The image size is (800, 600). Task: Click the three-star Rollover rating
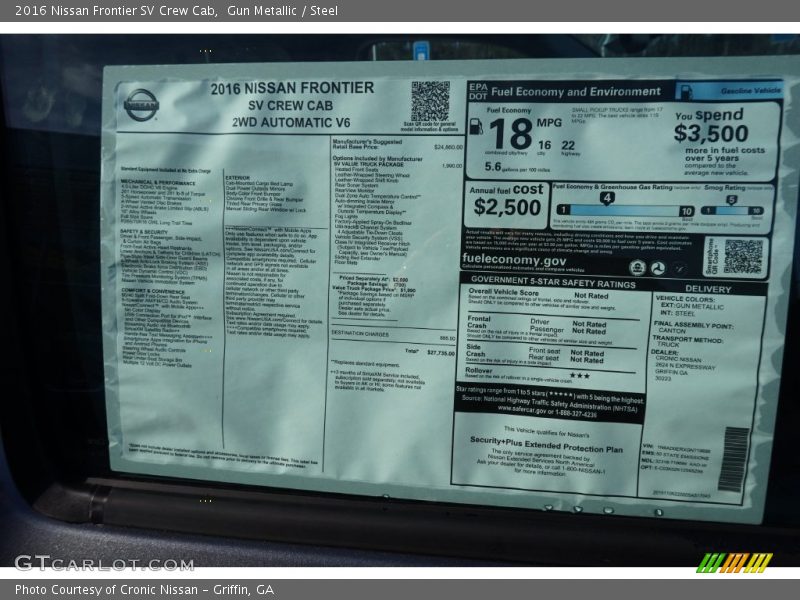coord(580,376)
